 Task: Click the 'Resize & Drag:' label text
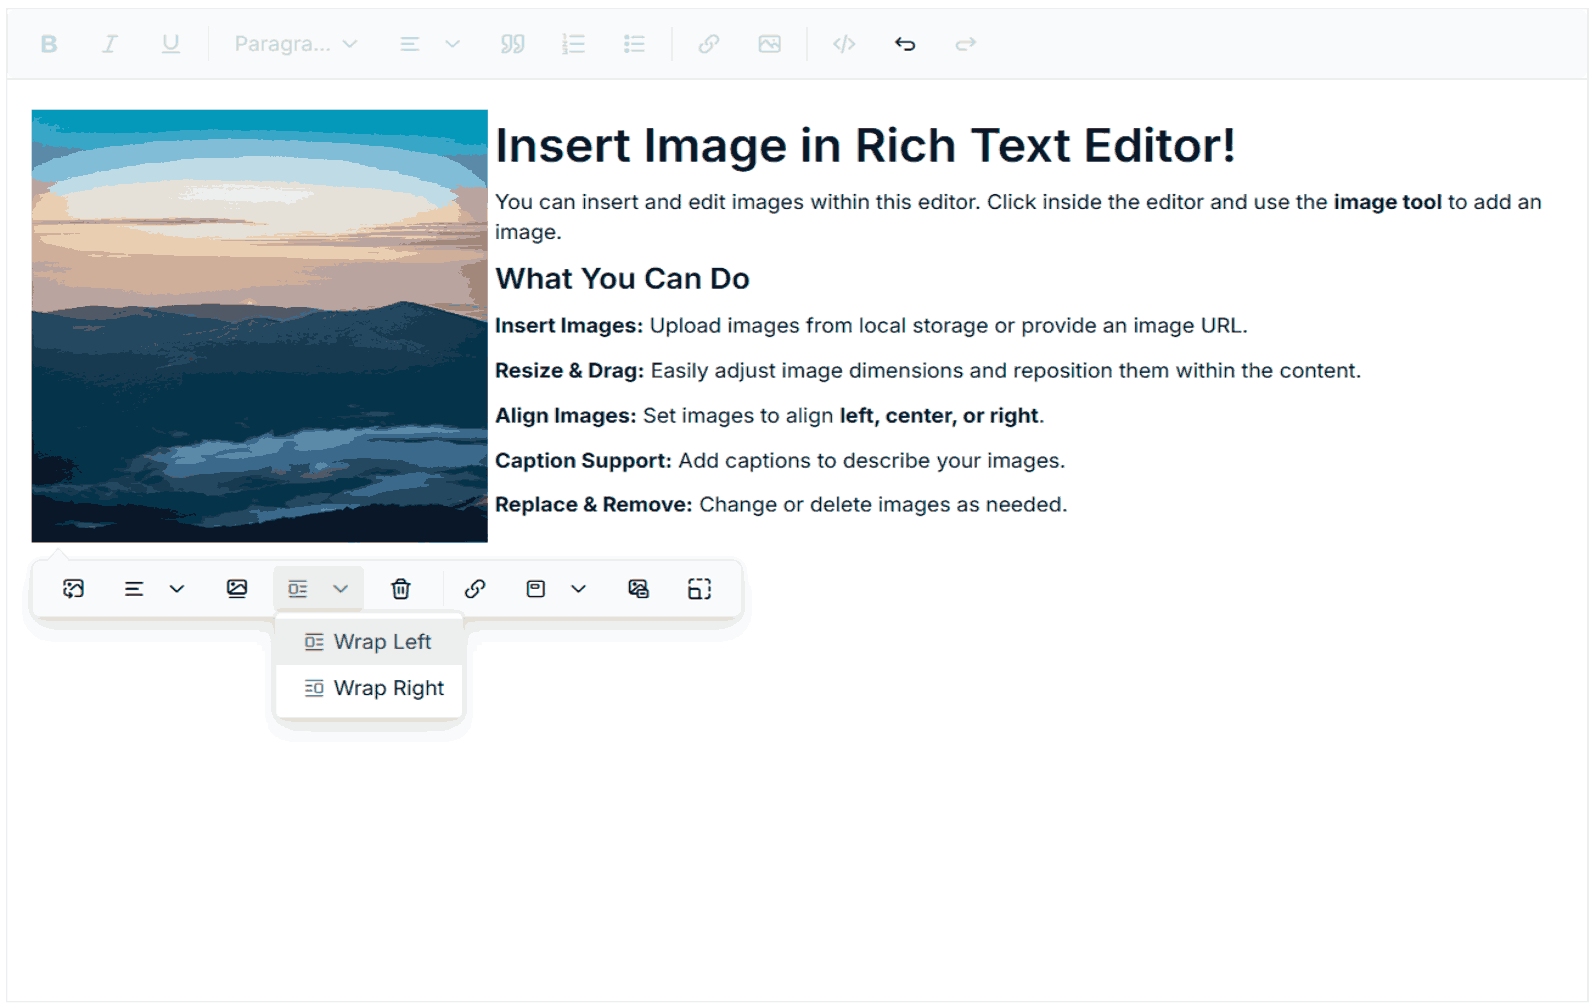click(569, 371)
